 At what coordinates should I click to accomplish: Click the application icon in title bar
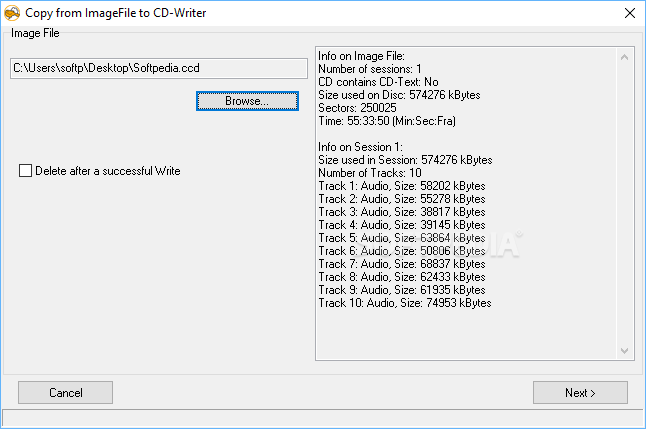(12, 13)
